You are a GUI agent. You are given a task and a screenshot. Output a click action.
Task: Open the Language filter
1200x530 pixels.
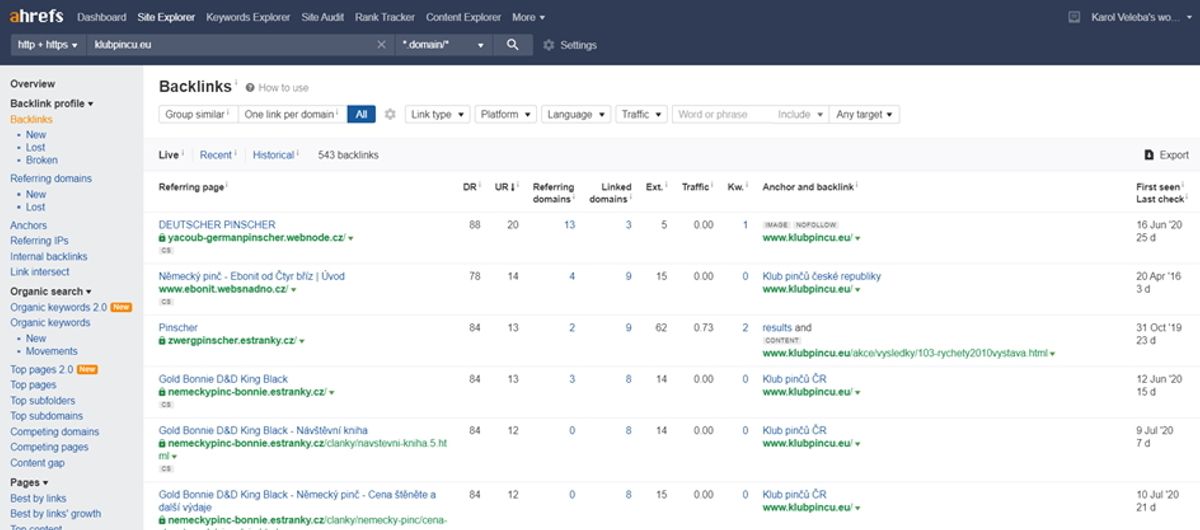coord(576,115)
